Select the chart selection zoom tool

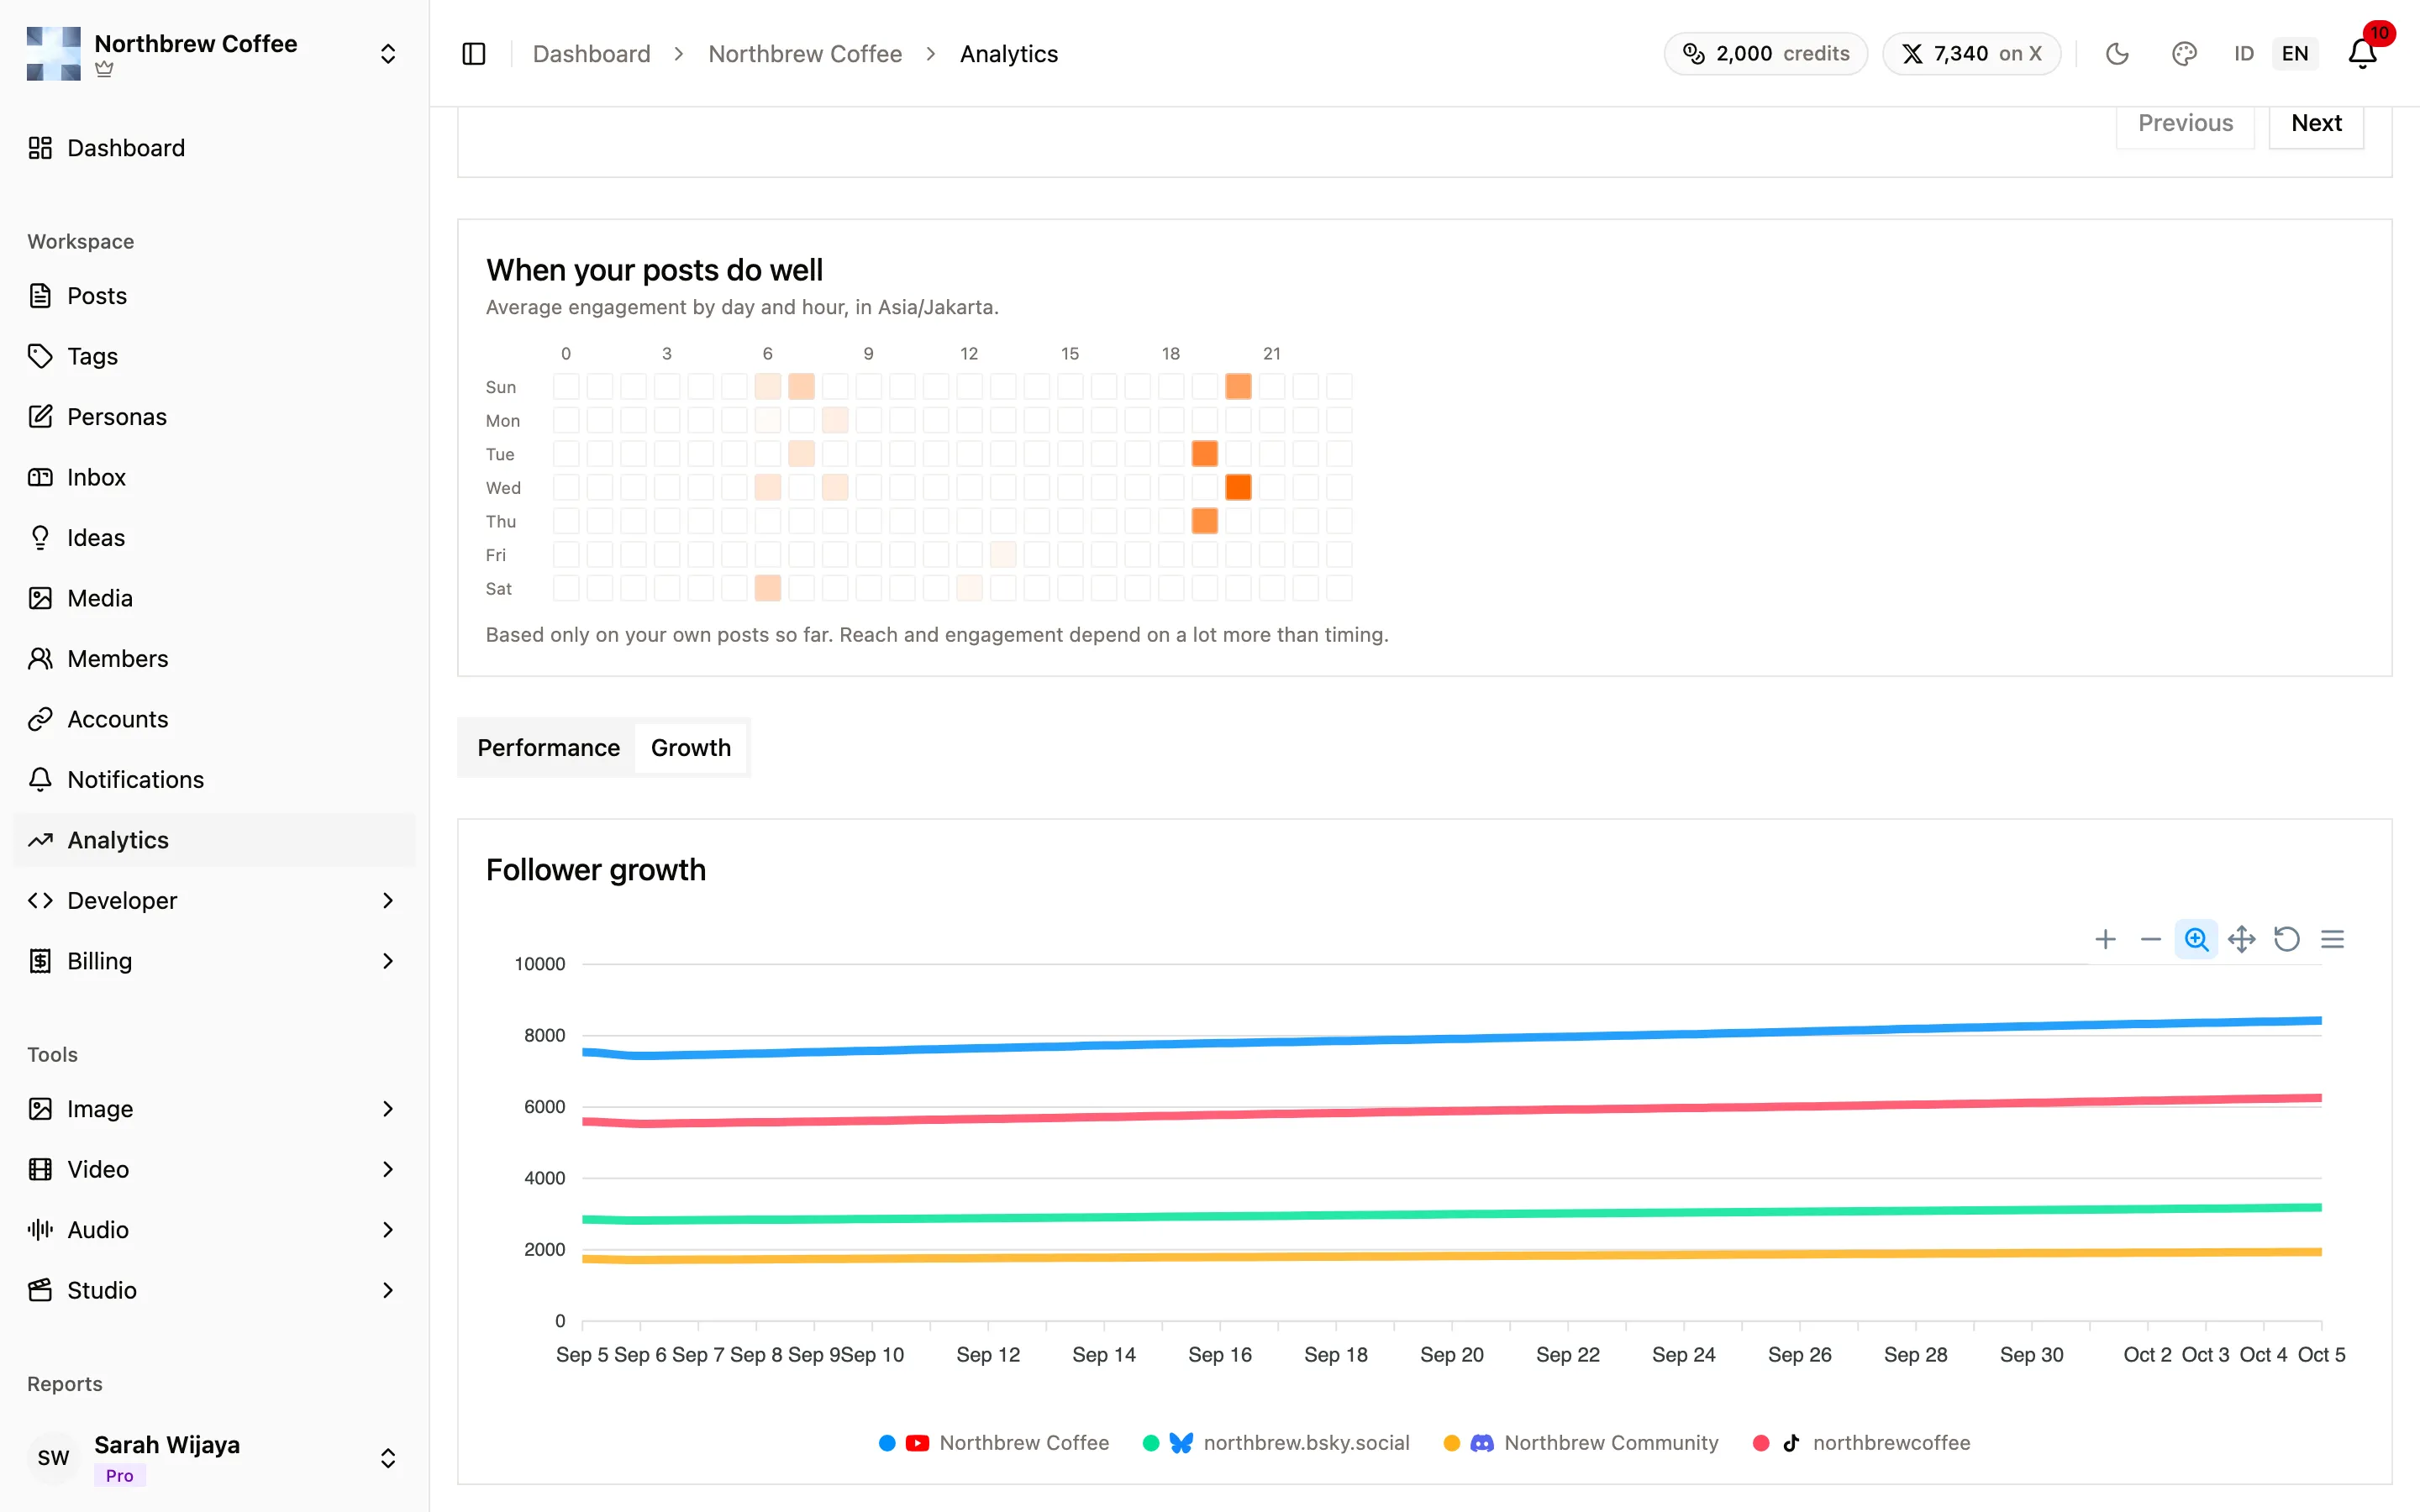click(2196, 939)
